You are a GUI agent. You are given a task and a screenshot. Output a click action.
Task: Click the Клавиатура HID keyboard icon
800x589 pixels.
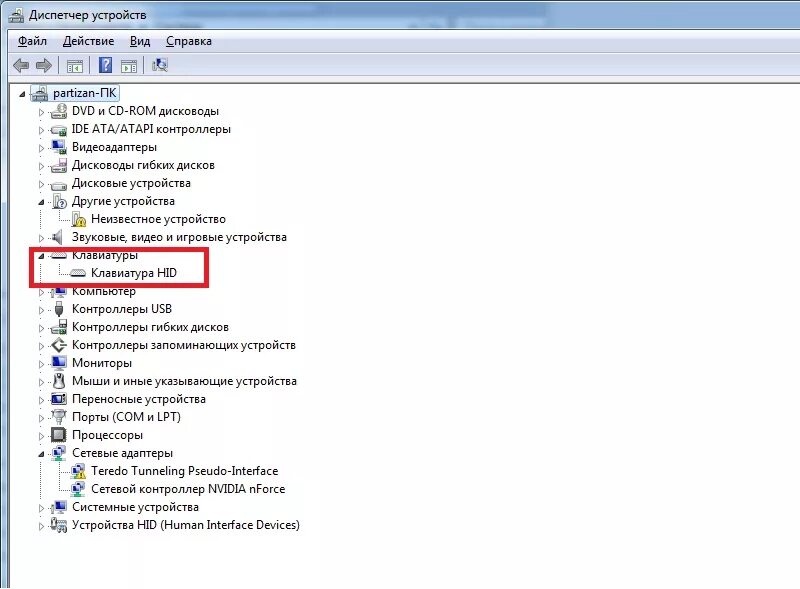click(x=78, y=273)
